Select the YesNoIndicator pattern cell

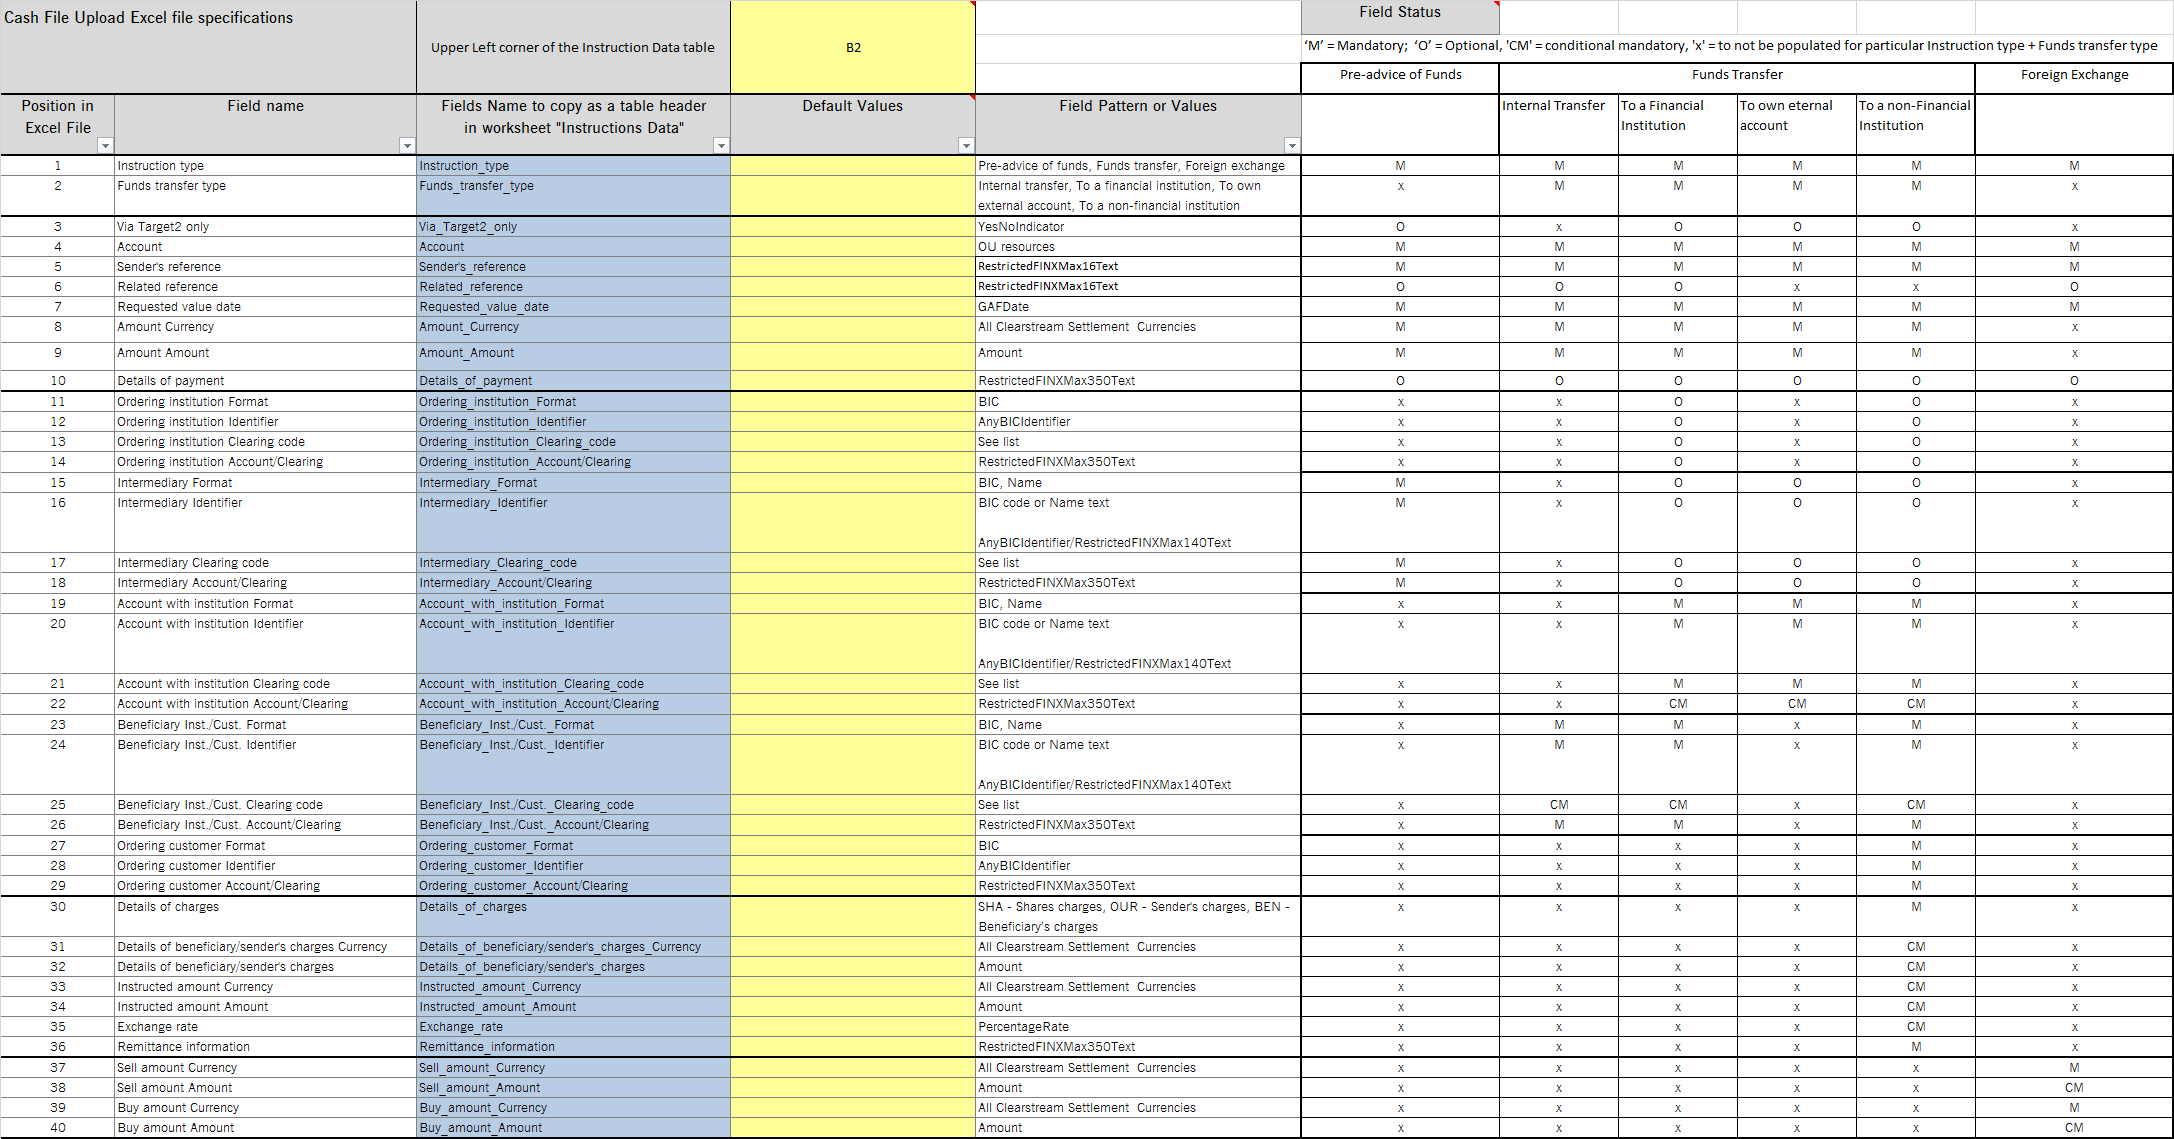pyautogui.click(x=1138, y=227)
